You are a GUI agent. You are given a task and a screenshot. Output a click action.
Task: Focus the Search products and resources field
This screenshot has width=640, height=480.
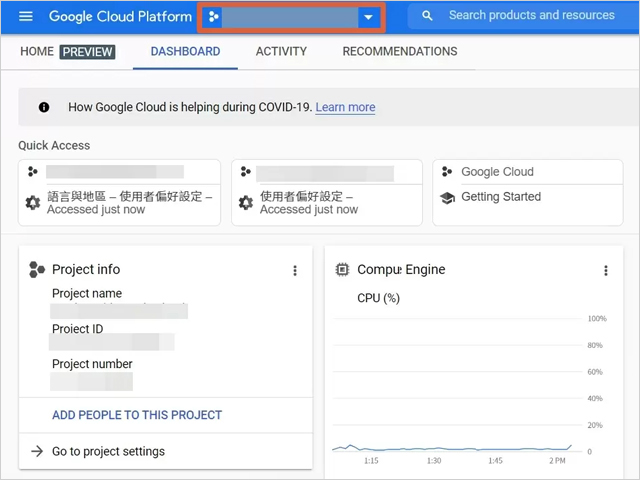(x=530, y=16)
